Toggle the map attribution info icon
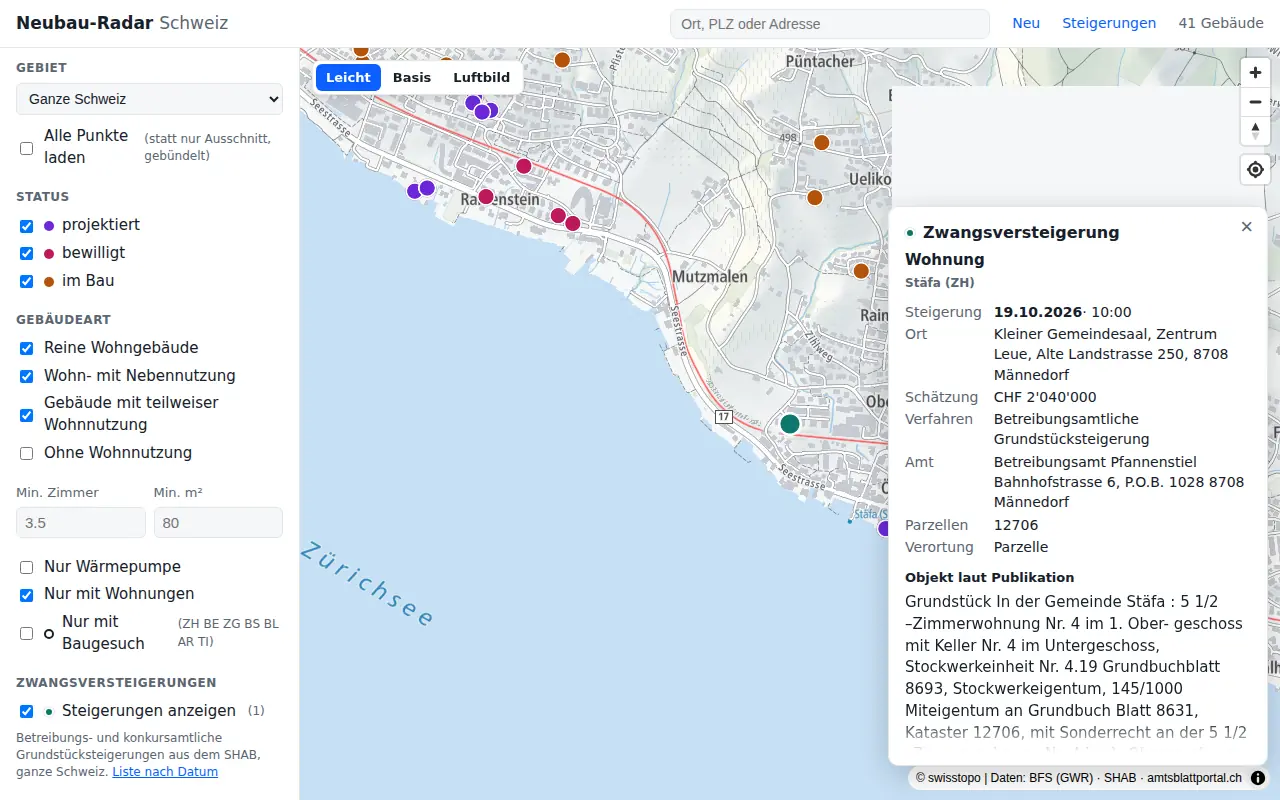Screen dimensions: 1280x800 (1258, 777)
